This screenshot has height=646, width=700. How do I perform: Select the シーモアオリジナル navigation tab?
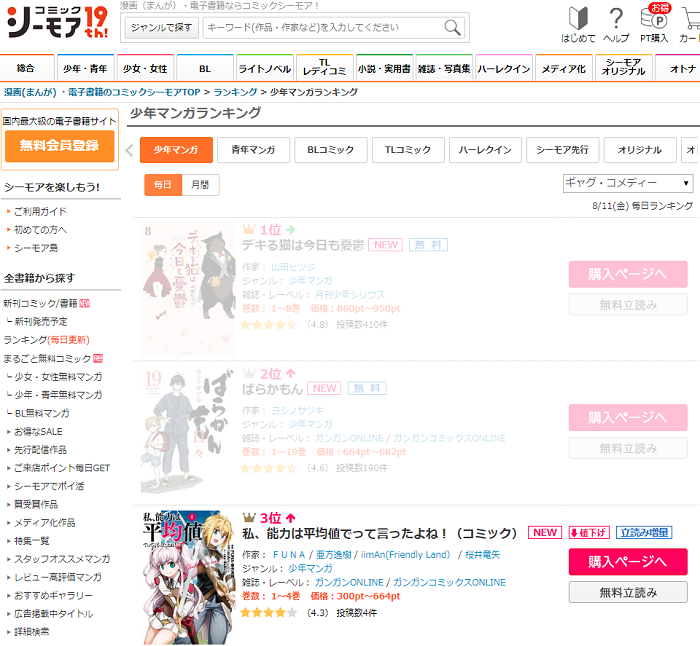[624, 67]
